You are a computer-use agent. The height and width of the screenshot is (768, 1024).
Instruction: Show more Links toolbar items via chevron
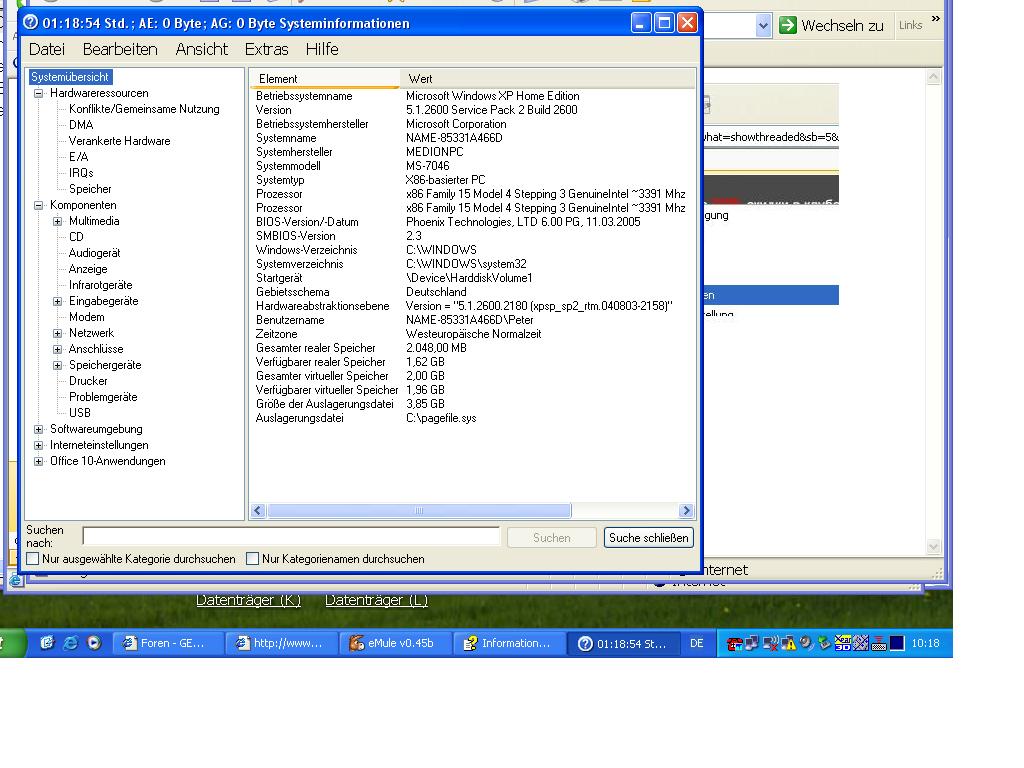936,18
